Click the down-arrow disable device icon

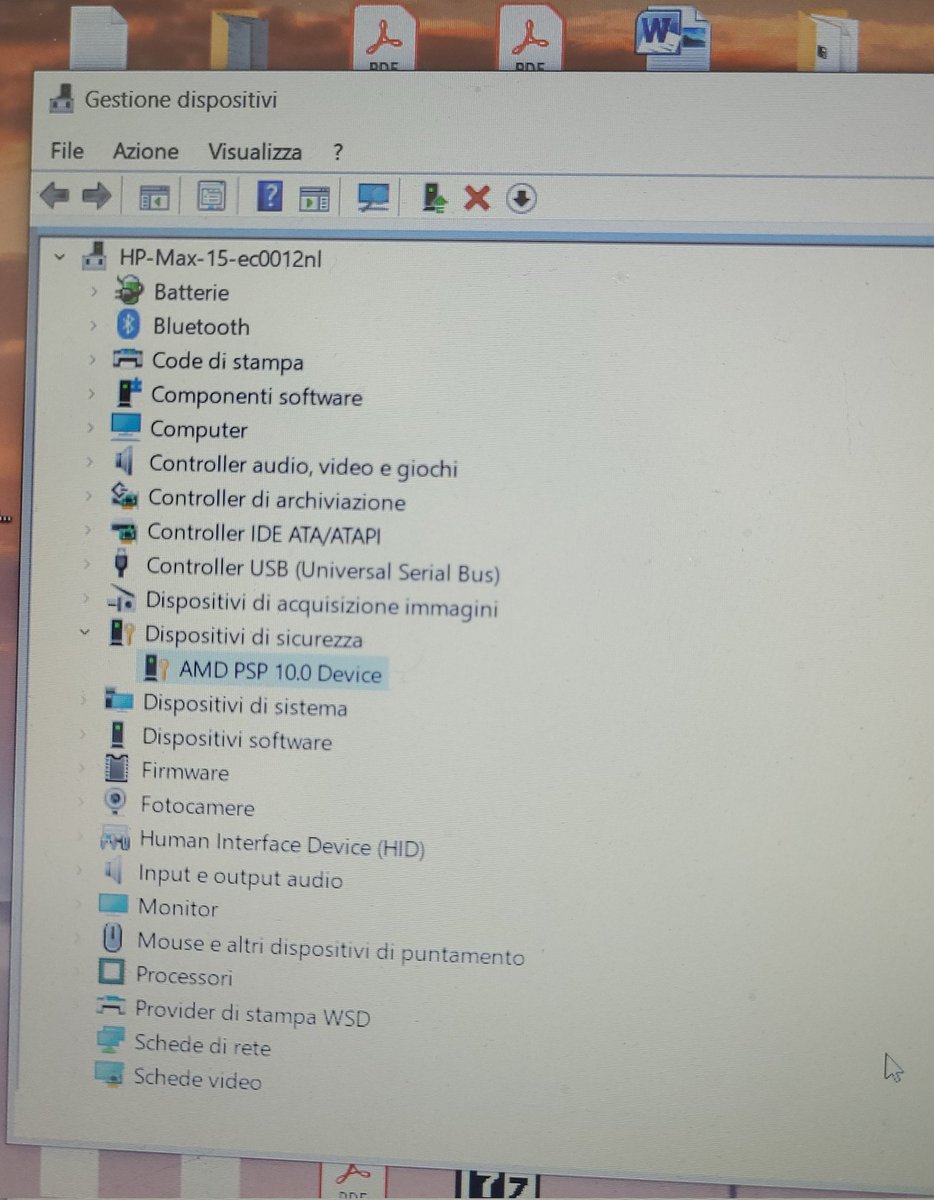[521, 198]
